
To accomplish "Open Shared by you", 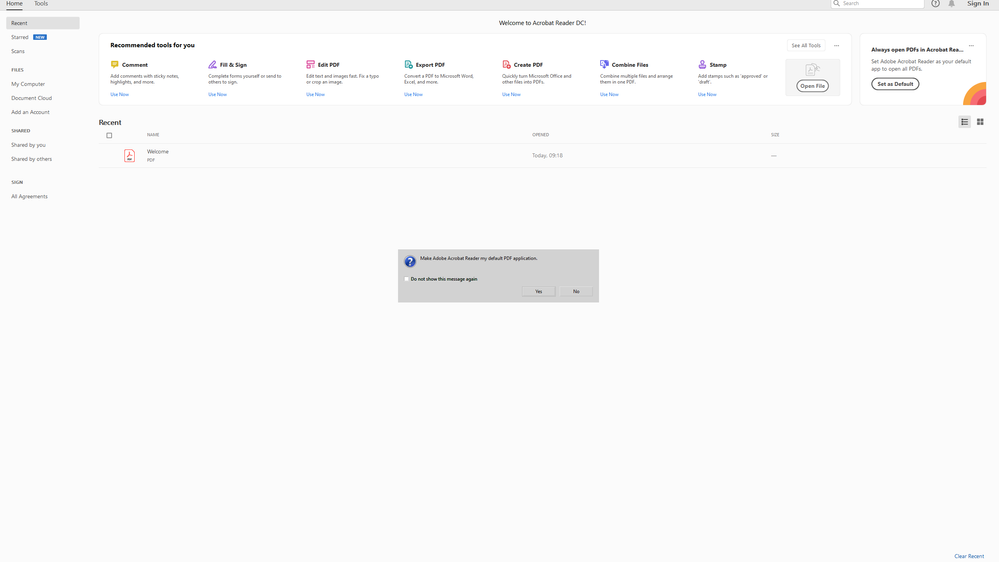I will tap(28, 145).
